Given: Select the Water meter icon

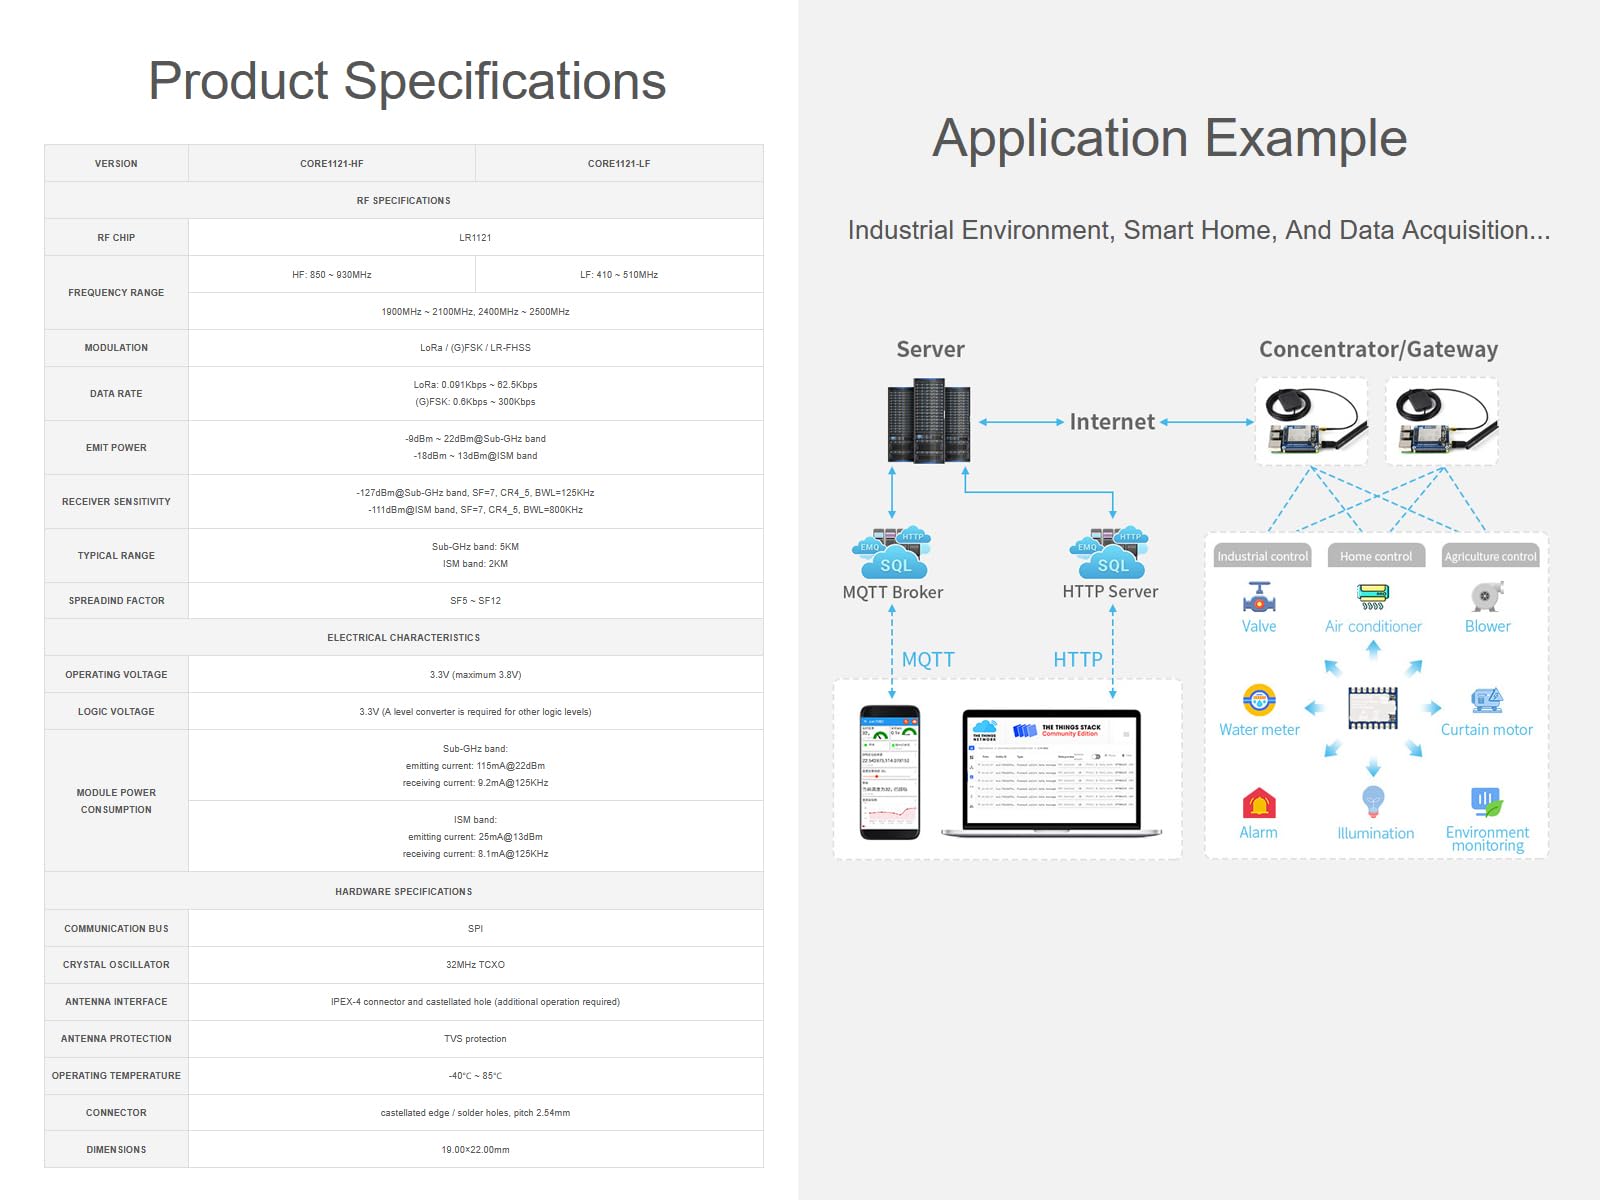Looking at the screenshot, I should click(1259, 700).
